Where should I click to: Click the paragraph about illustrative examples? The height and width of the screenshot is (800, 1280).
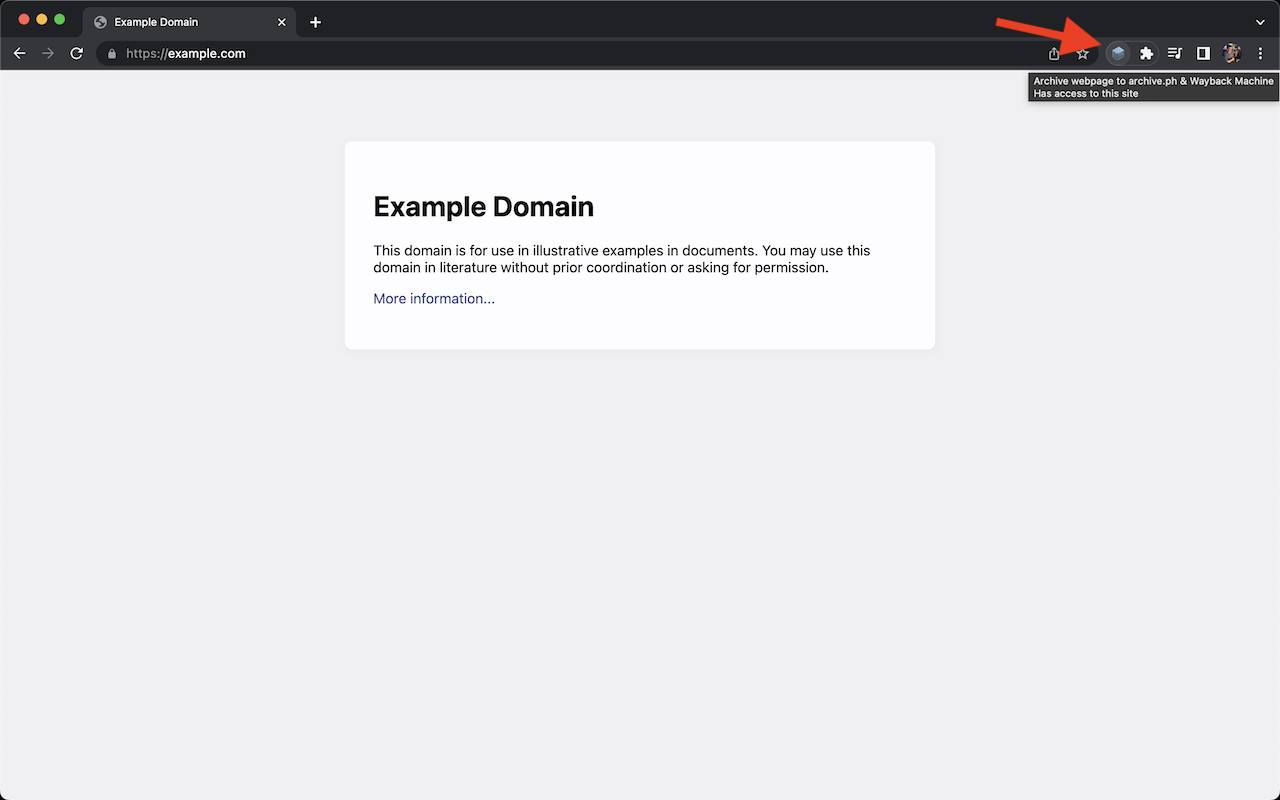click(x=622, y=259)
